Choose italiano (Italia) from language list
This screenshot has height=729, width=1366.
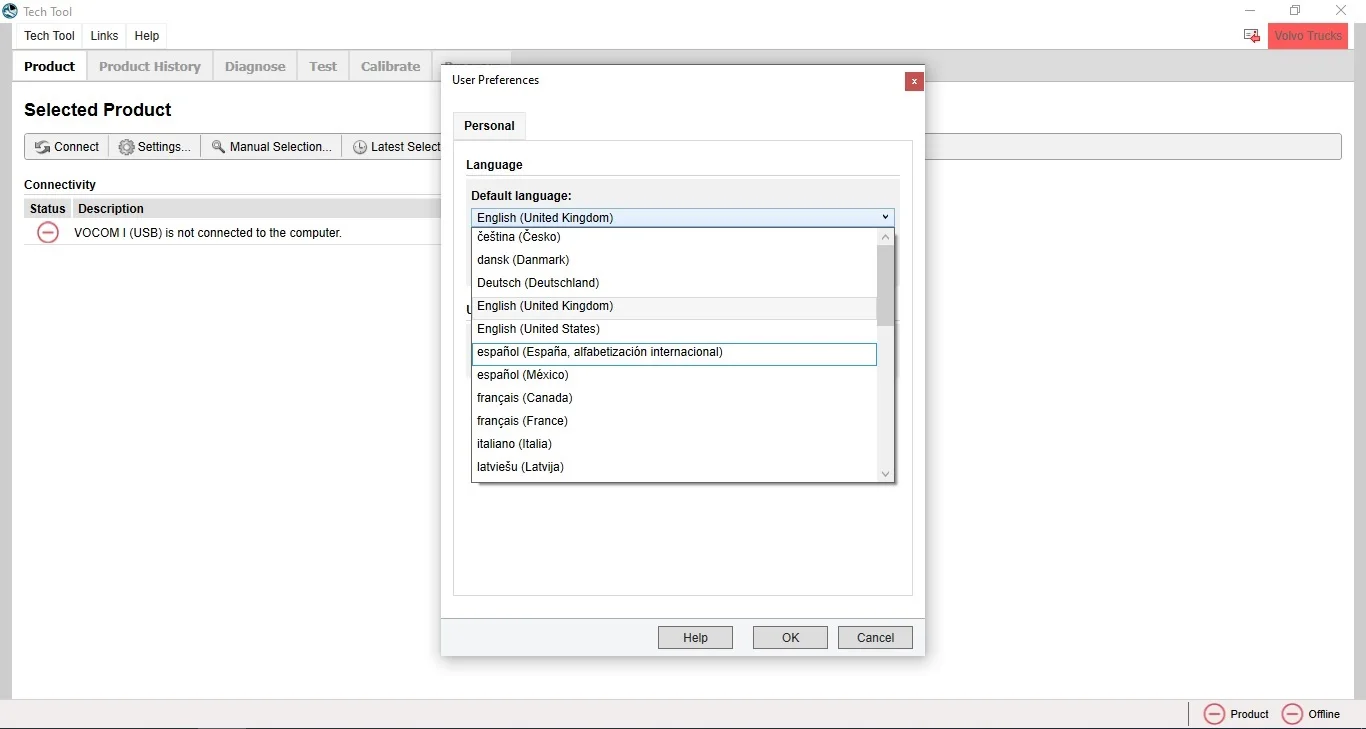click(x=674, y=444)
